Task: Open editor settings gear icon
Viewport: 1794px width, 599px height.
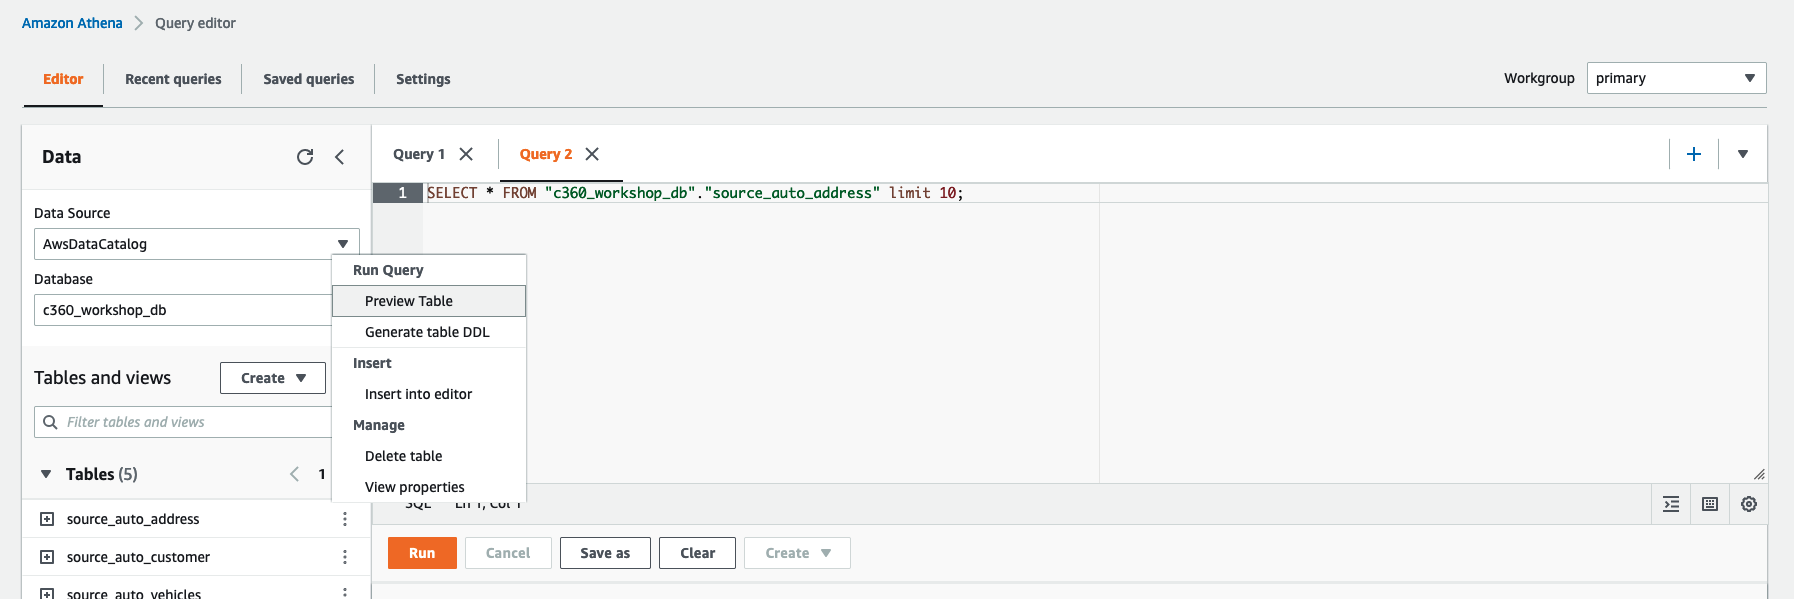Action: 1748,504
